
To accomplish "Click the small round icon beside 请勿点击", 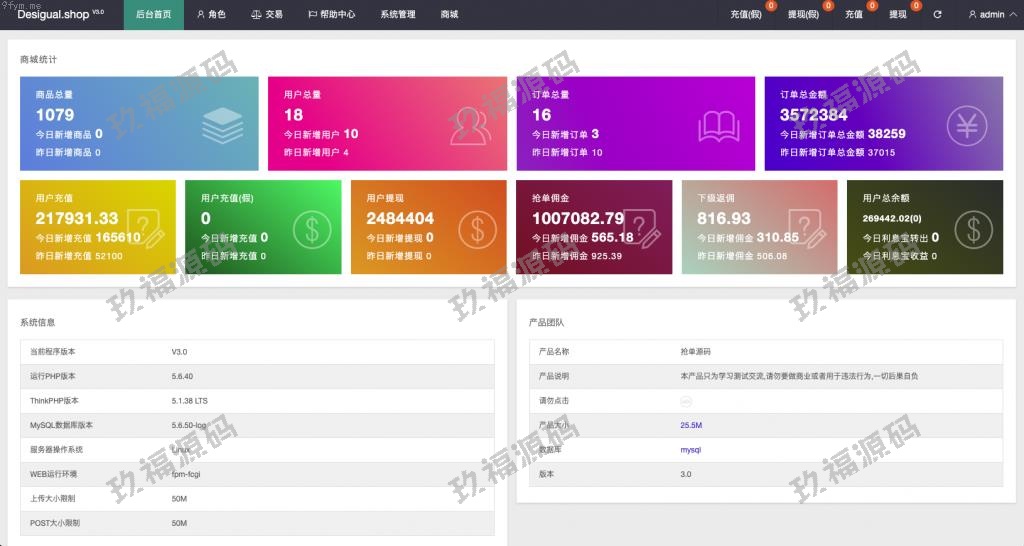I will coord(686,401).
